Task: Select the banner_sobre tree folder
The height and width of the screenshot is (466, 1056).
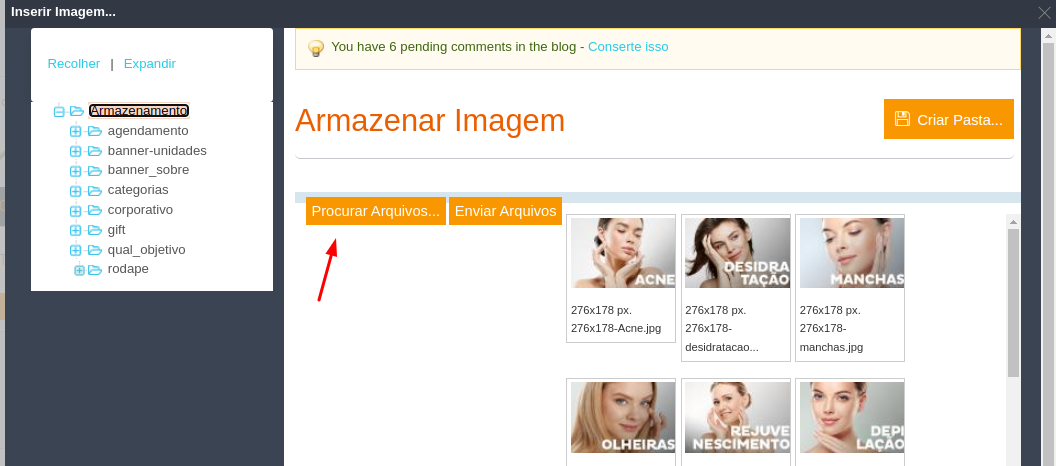Action: (x=148, y=170)
